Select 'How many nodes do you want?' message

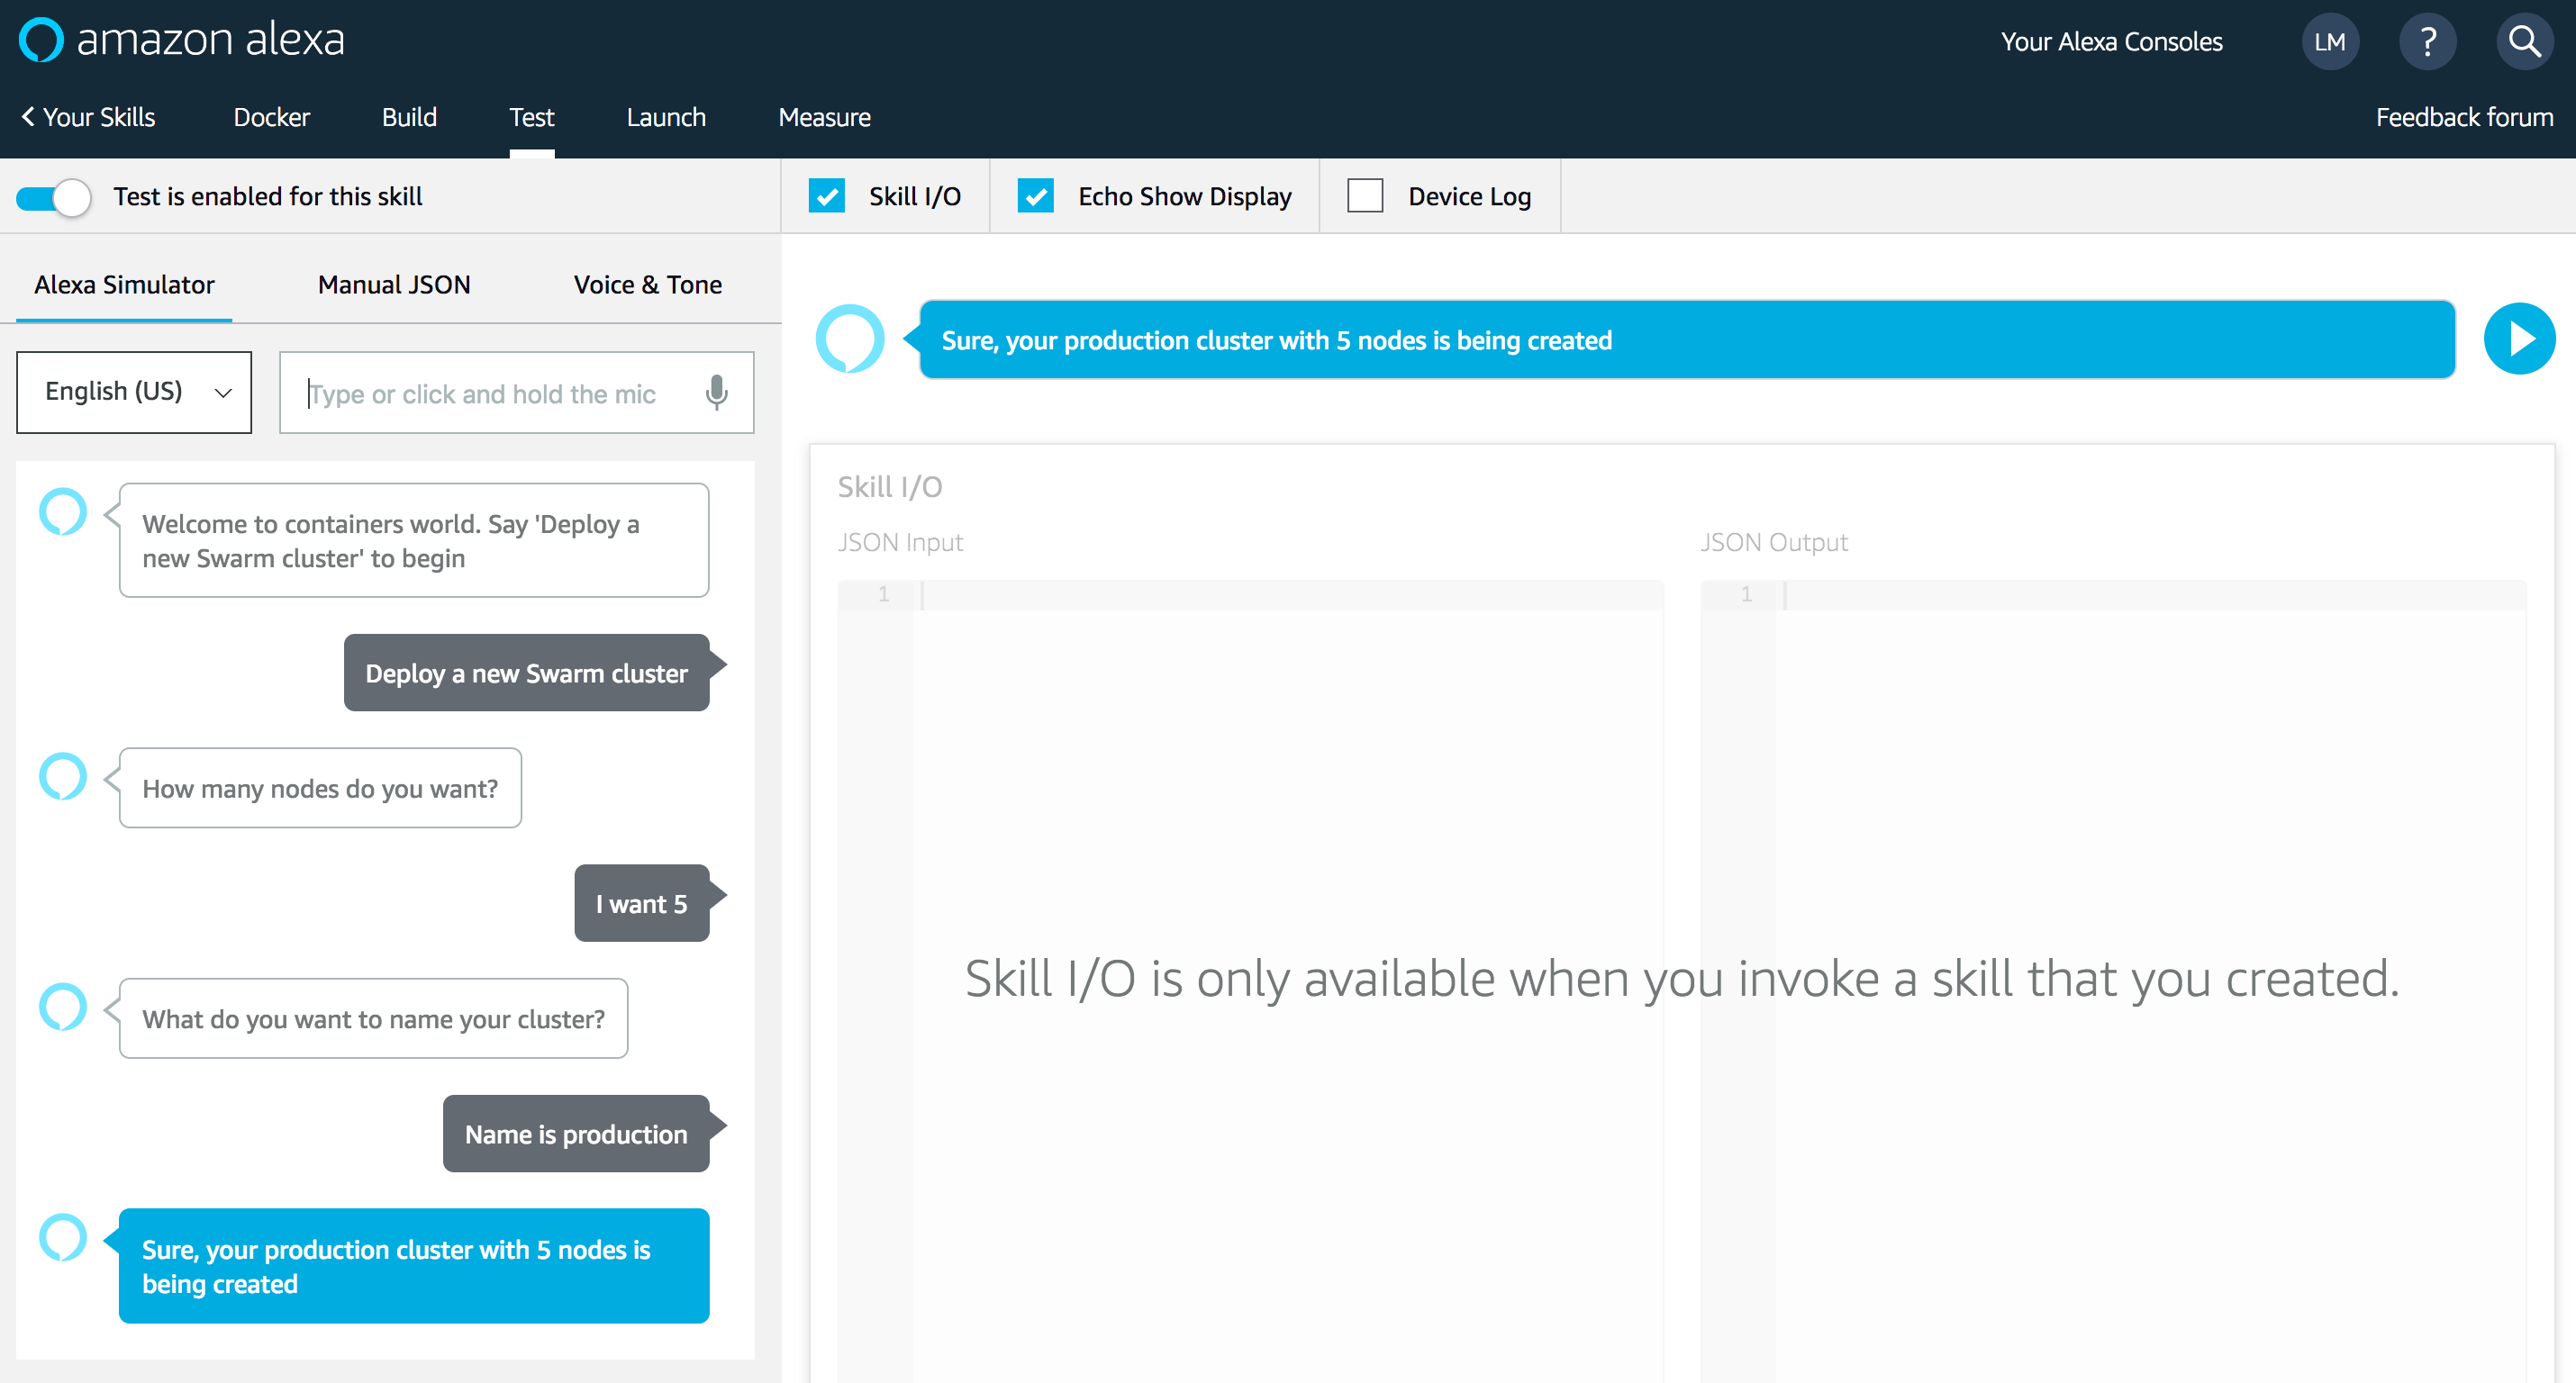320,788
